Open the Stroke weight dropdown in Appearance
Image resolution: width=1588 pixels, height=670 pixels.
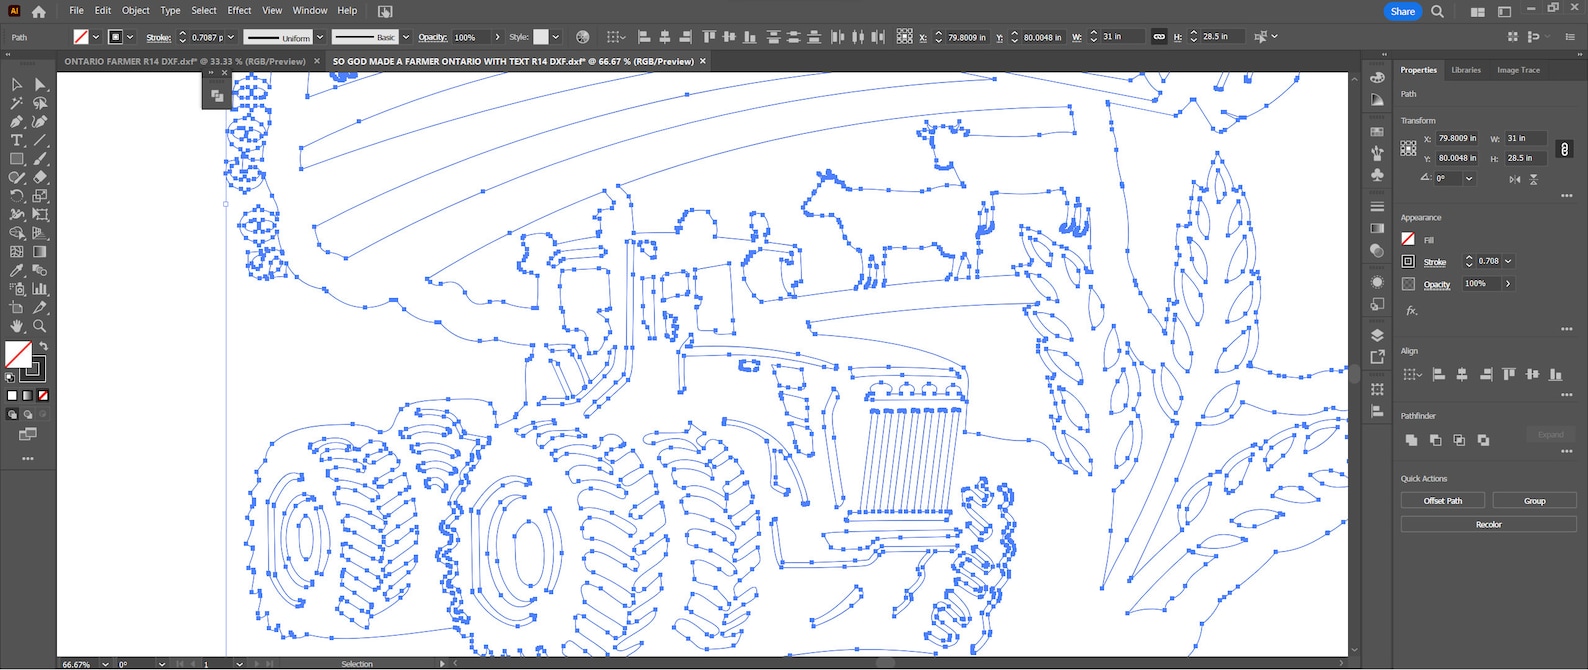(x=1508, y=261)
